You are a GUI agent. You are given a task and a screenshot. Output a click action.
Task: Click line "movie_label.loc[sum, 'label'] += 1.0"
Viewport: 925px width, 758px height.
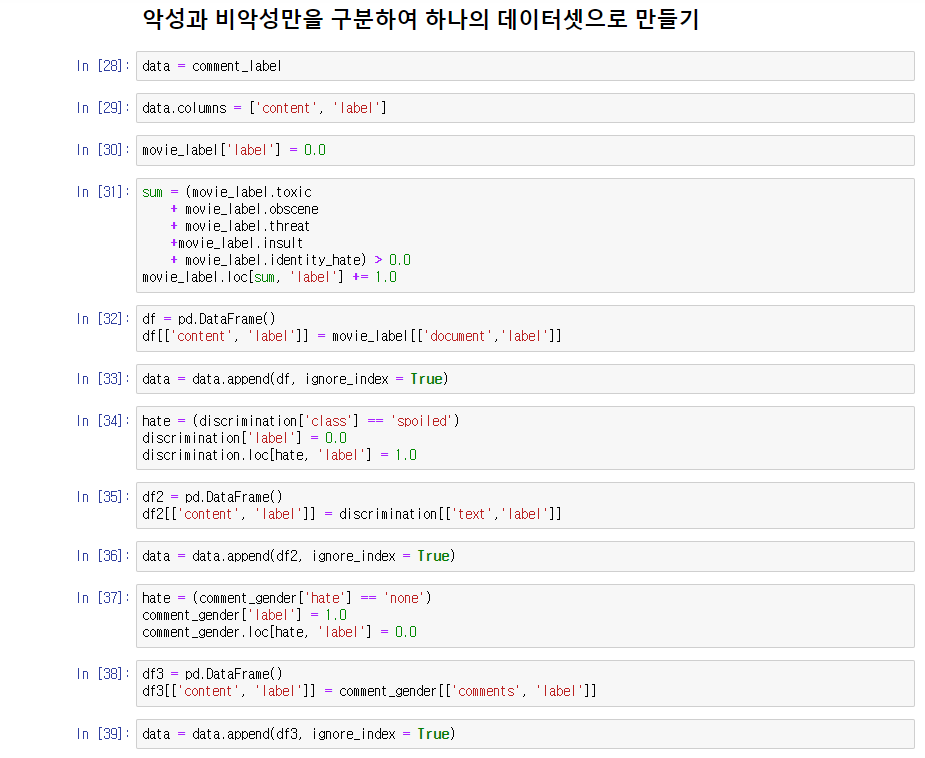[x=270, y=277]
